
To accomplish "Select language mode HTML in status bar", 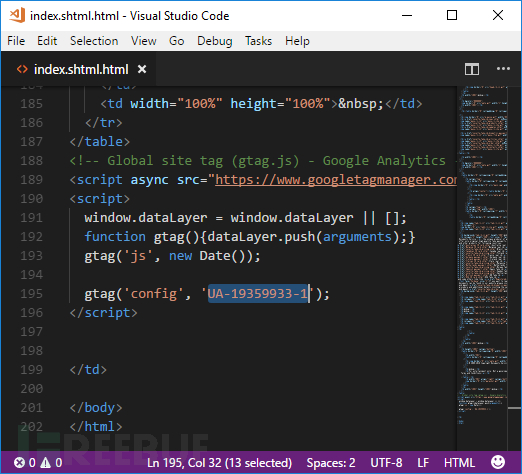I will point(459,463).
